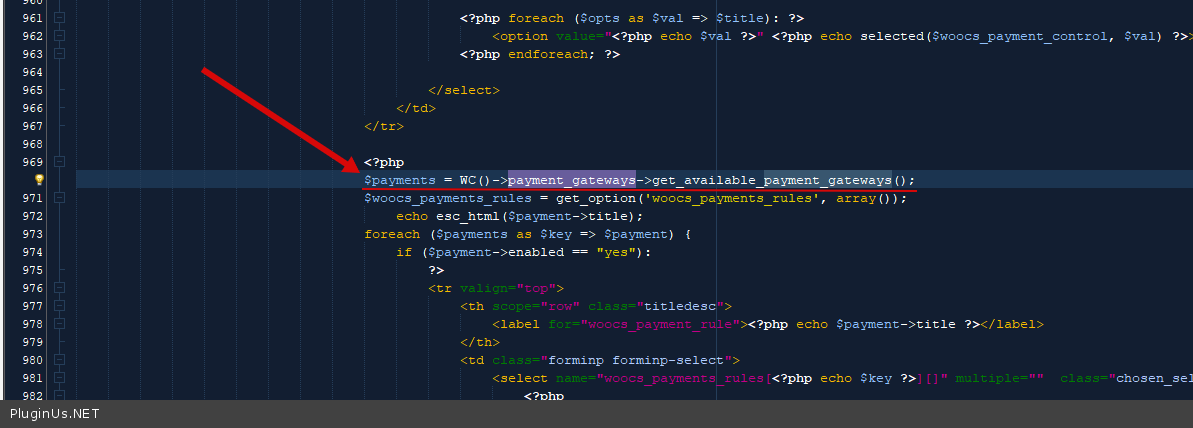The image size is (1193, 428).
Task: Toggle the fold marker at line 971
Action: coord(59,198)
